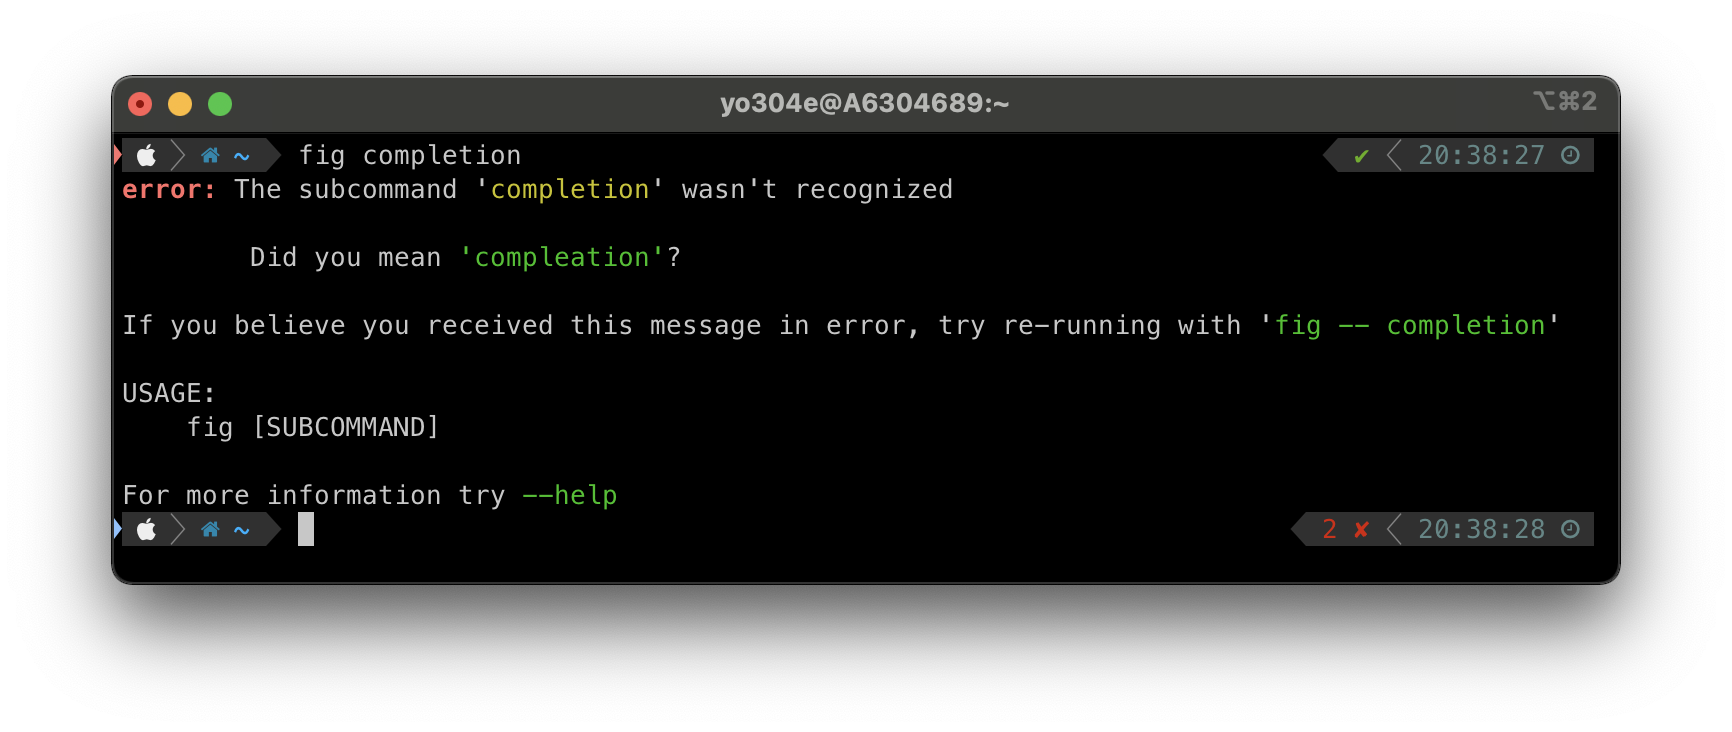Select the green checkmark success indicator
The height and width of the screenshot is (732, 1732).
click(x=1360, y=155)
